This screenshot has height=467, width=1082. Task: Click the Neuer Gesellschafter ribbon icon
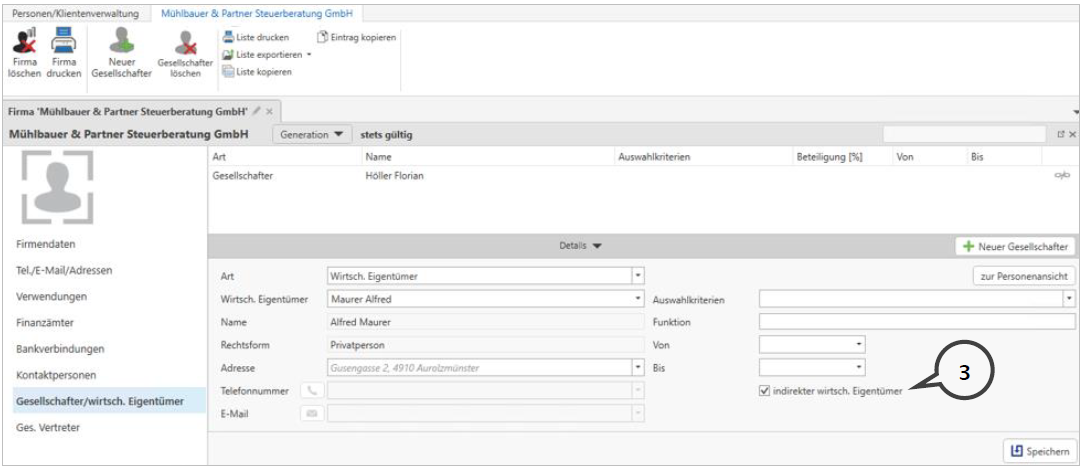pos(121,42)
